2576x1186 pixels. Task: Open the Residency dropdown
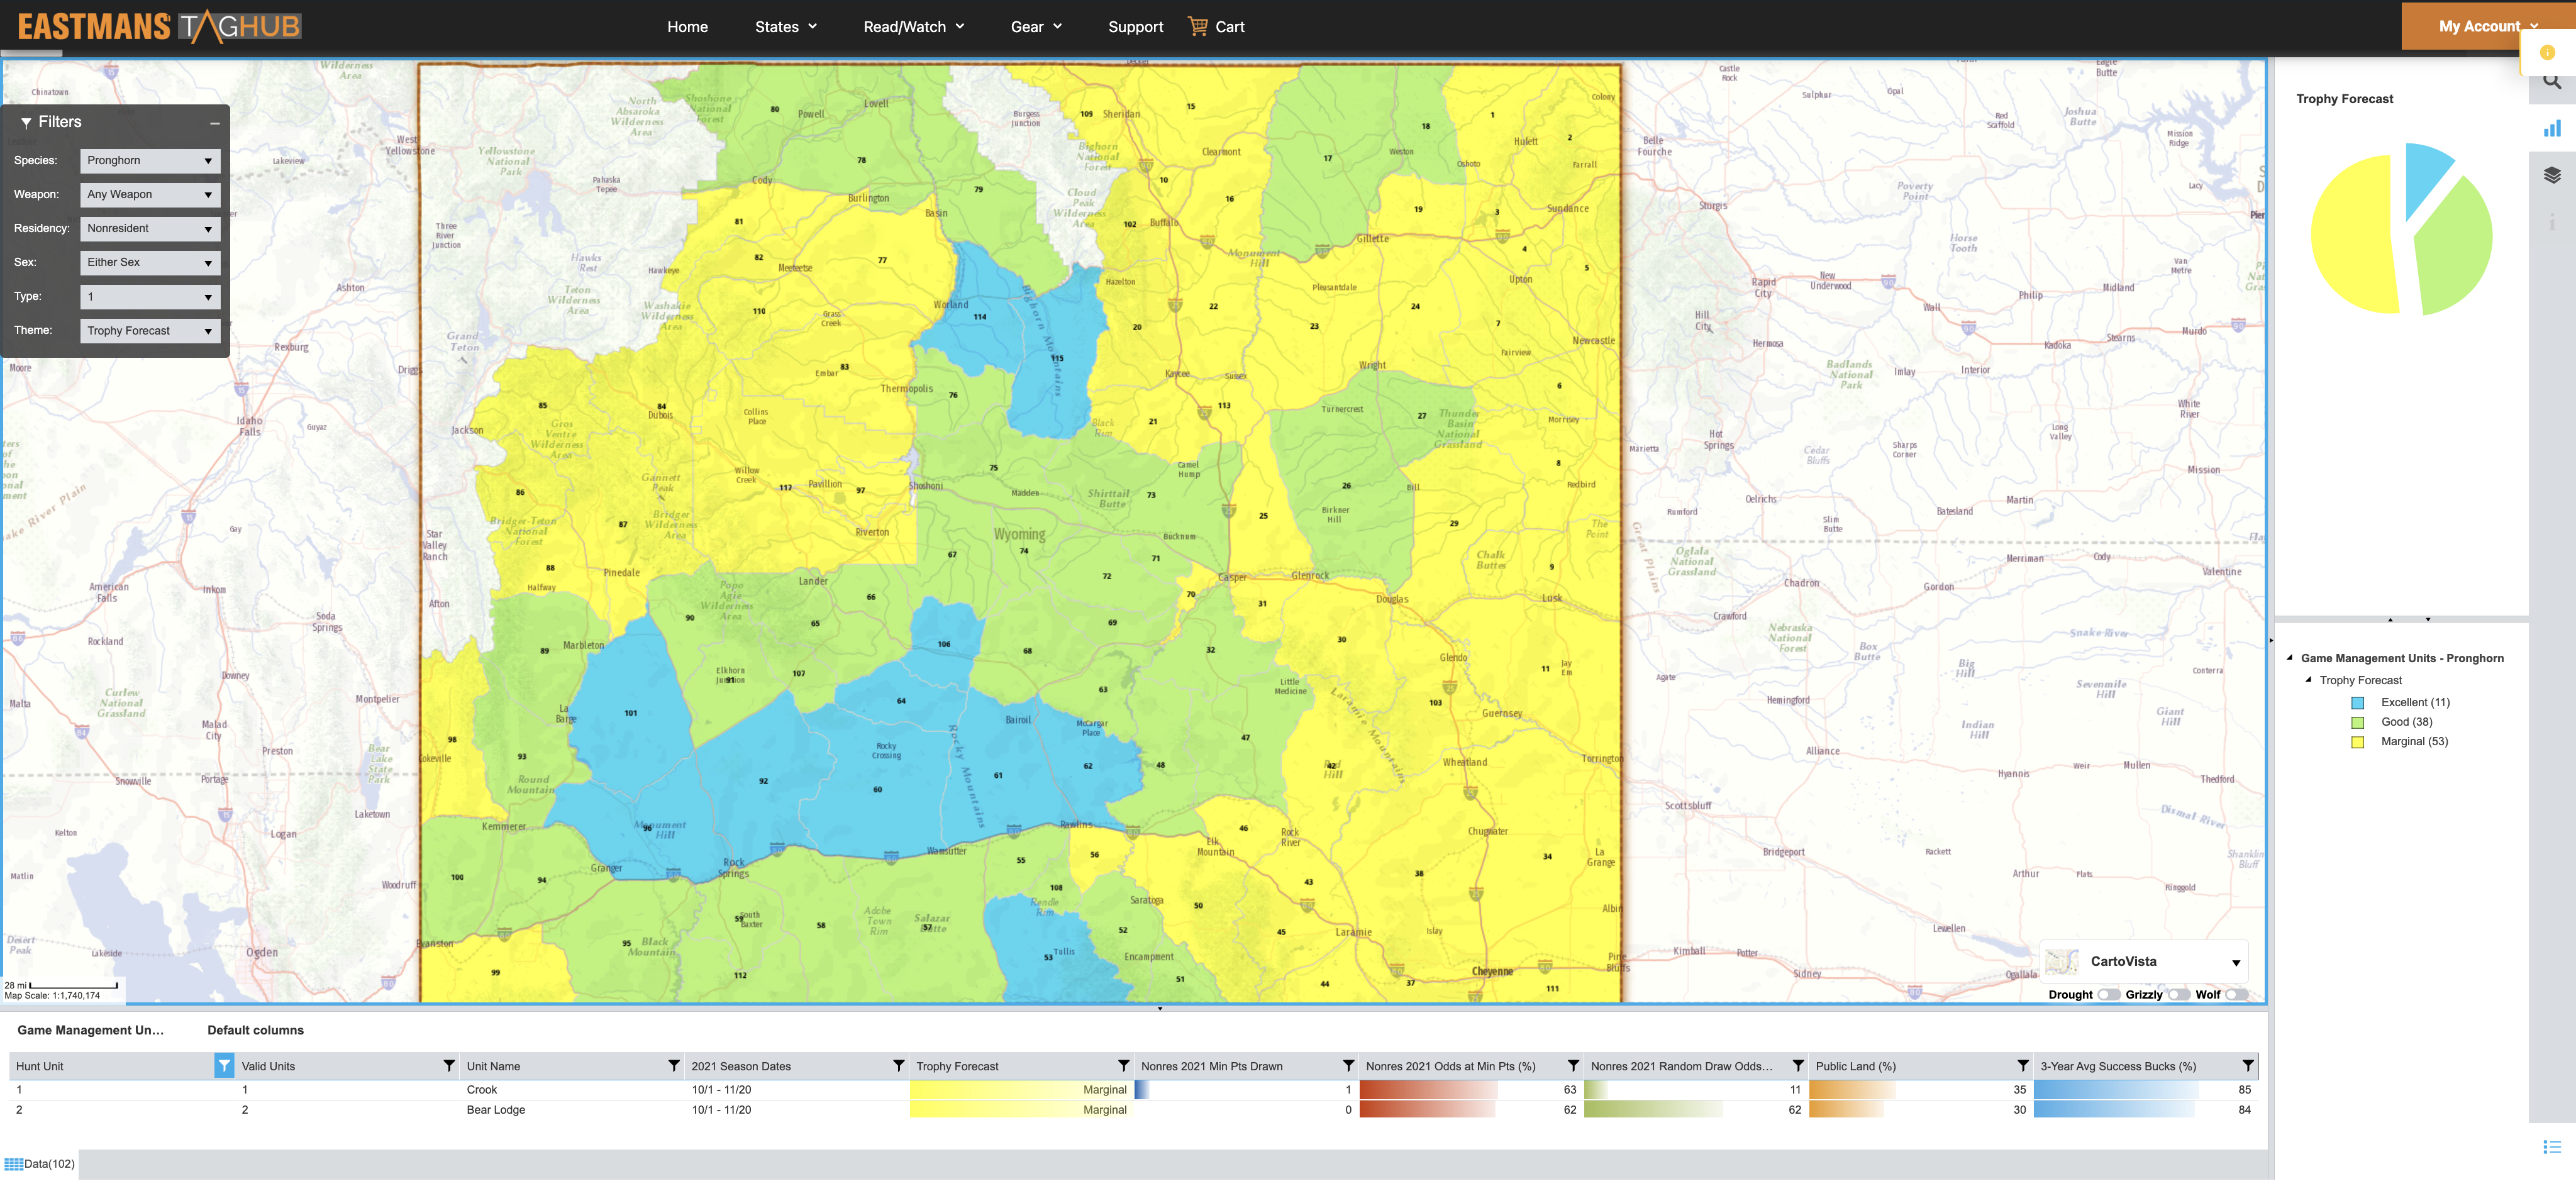point(150,229)
